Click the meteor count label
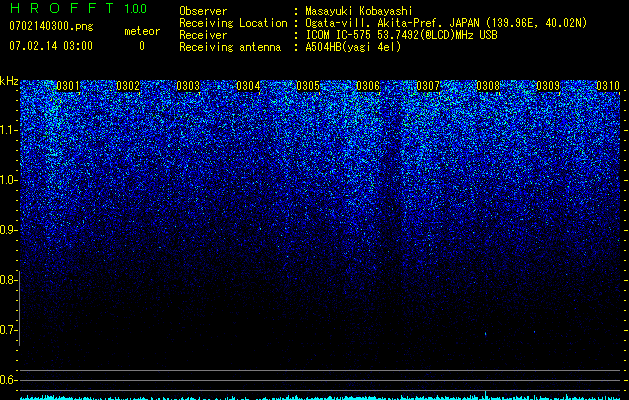The height and width of the screenshot is (400, 629). [x=142, y=31]
